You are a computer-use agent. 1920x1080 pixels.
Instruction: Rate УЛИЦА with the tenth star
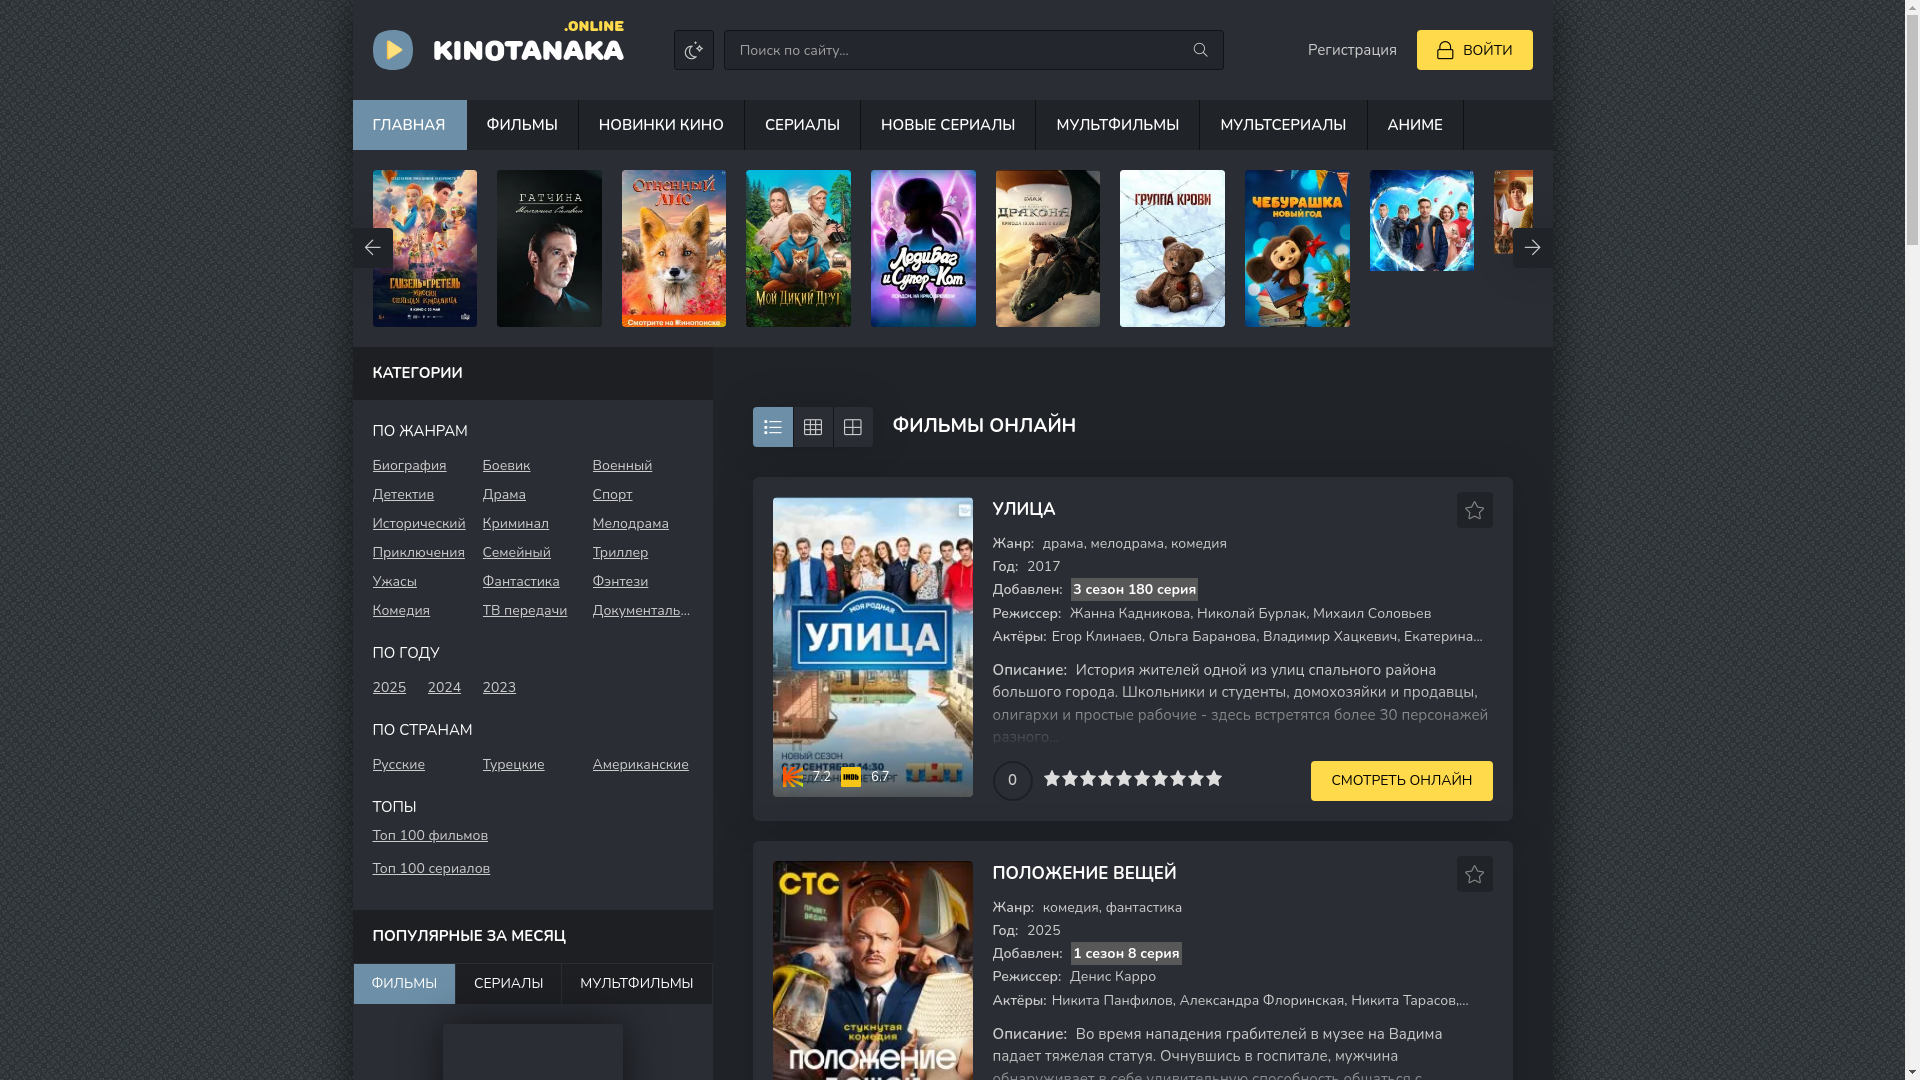coord(1214,779)
